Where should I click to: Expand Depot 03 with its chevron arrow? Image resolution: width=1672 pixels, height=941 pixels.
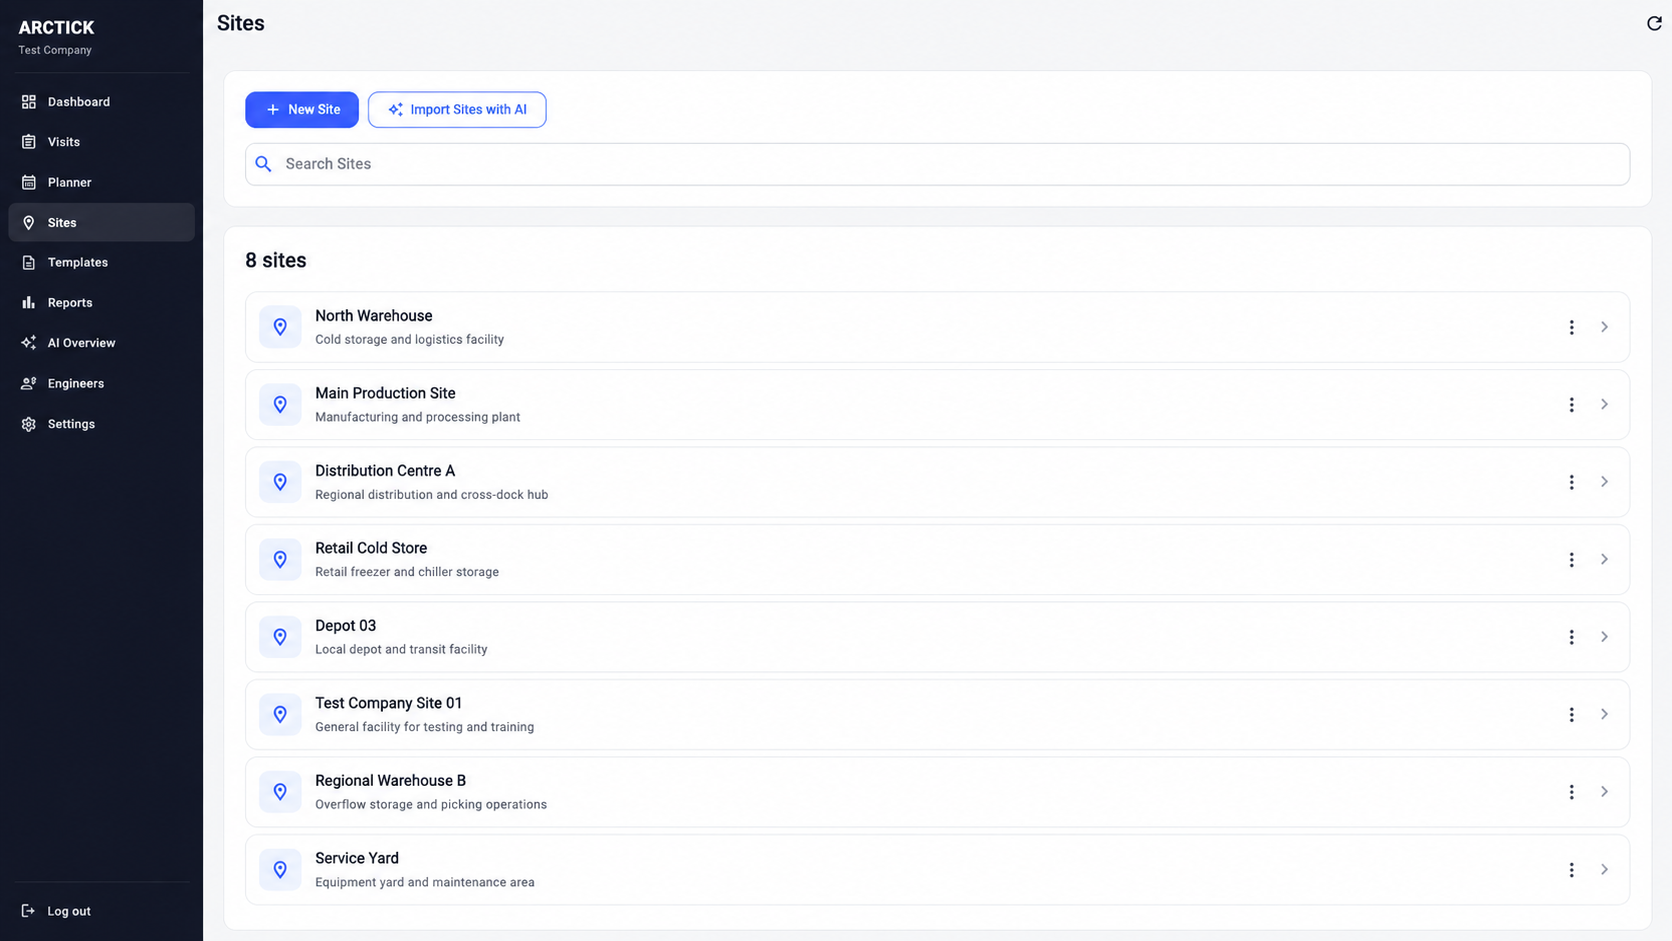[x=1604, y=637]
